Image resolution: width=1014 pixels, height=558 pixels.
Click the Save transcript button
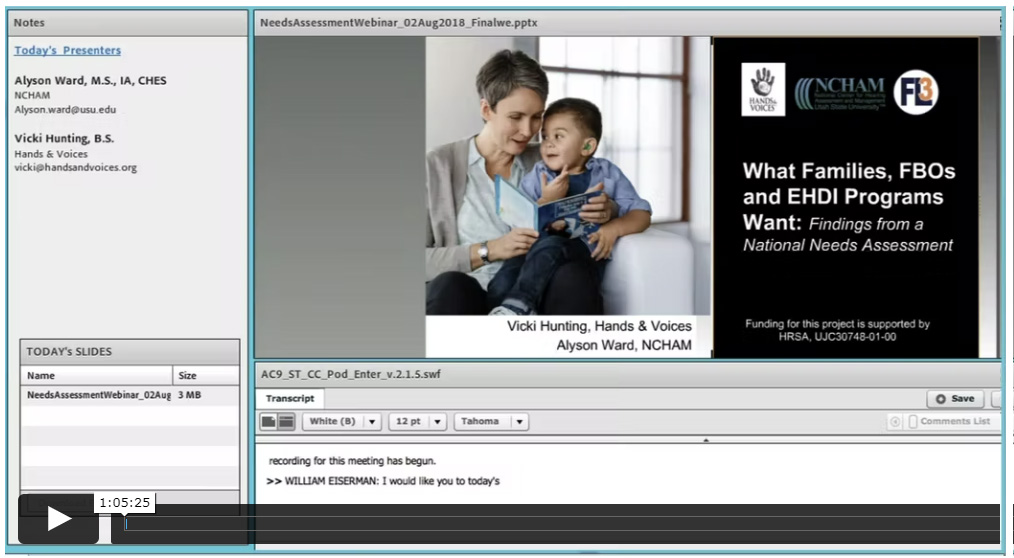click(955, 398)
